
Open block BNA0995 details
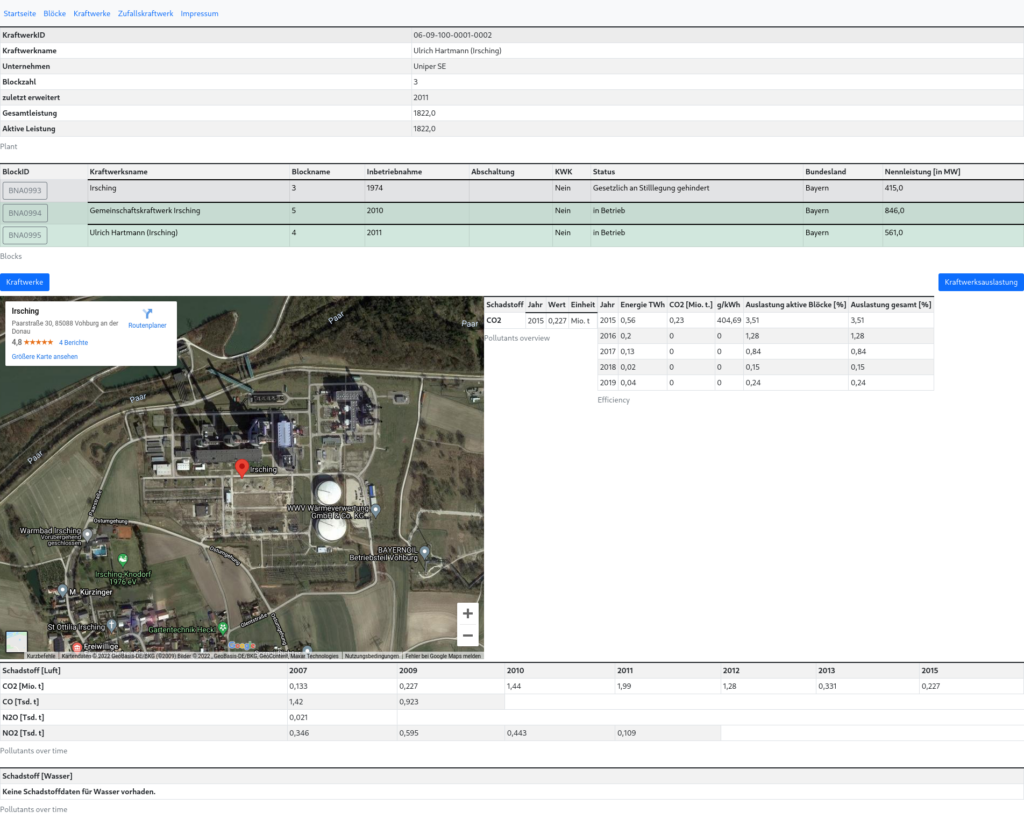click(x=25, y=235)
